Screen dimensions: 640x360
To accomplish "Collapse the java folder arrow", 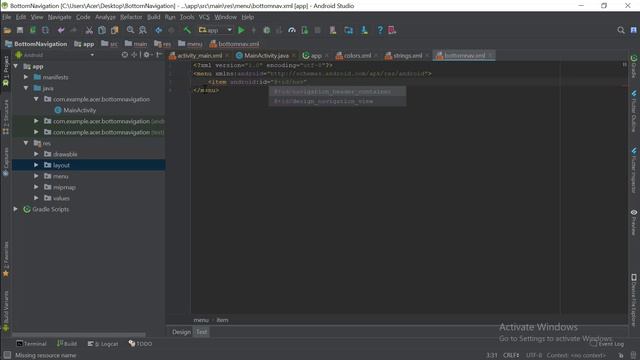I will pyautogui.click(x=26, y=88).
